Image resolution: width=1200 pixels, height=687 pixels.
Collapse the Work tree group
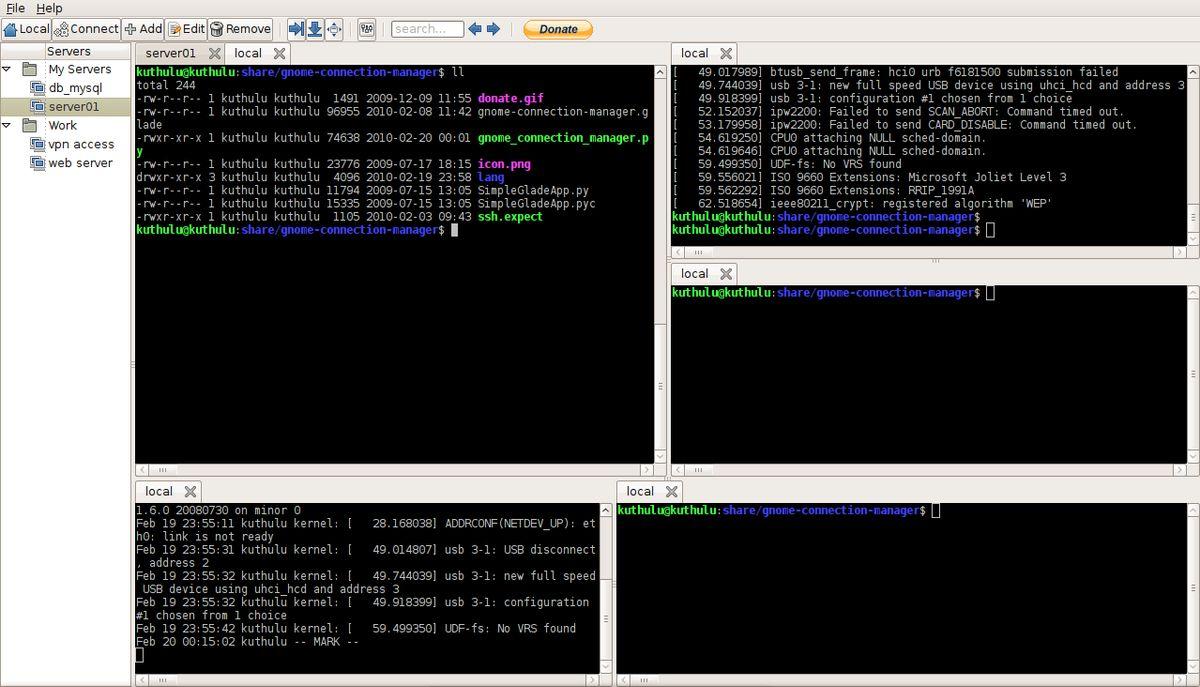pos(7,125)
